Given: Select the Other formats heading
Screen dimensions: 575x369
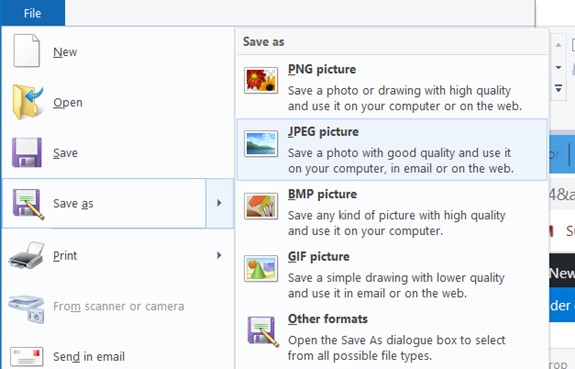Looking at the screenshot, I should click(328, 319).
